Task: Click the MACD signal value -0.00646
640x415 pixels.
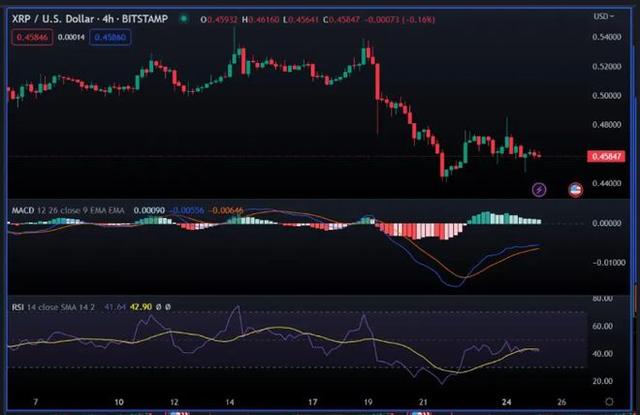Action: pyautogui.click(x=226, y=211)
